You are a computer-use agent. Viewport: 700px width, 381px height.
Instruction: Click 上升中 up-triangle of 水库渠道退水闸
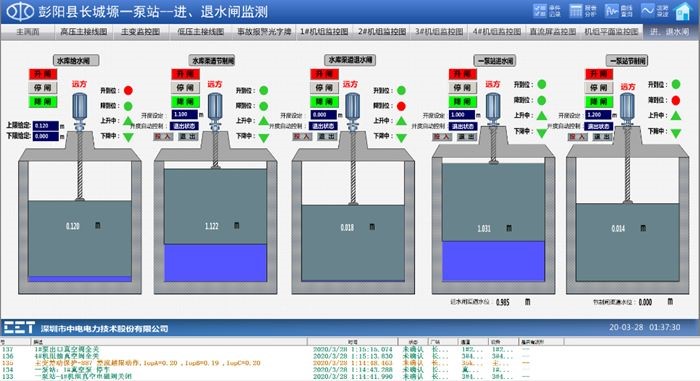tap(401, 121)
